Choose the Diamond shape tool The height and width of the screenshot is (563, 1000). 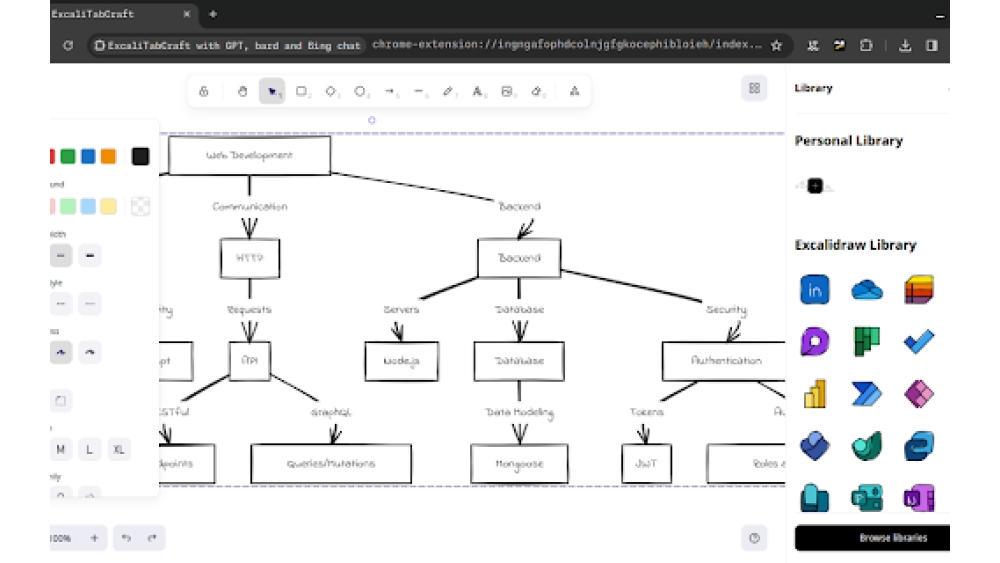pos(331,91)
